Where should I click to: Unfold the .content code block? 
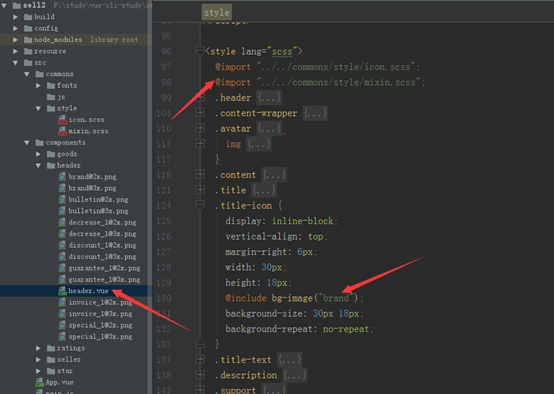pos(200,174)
